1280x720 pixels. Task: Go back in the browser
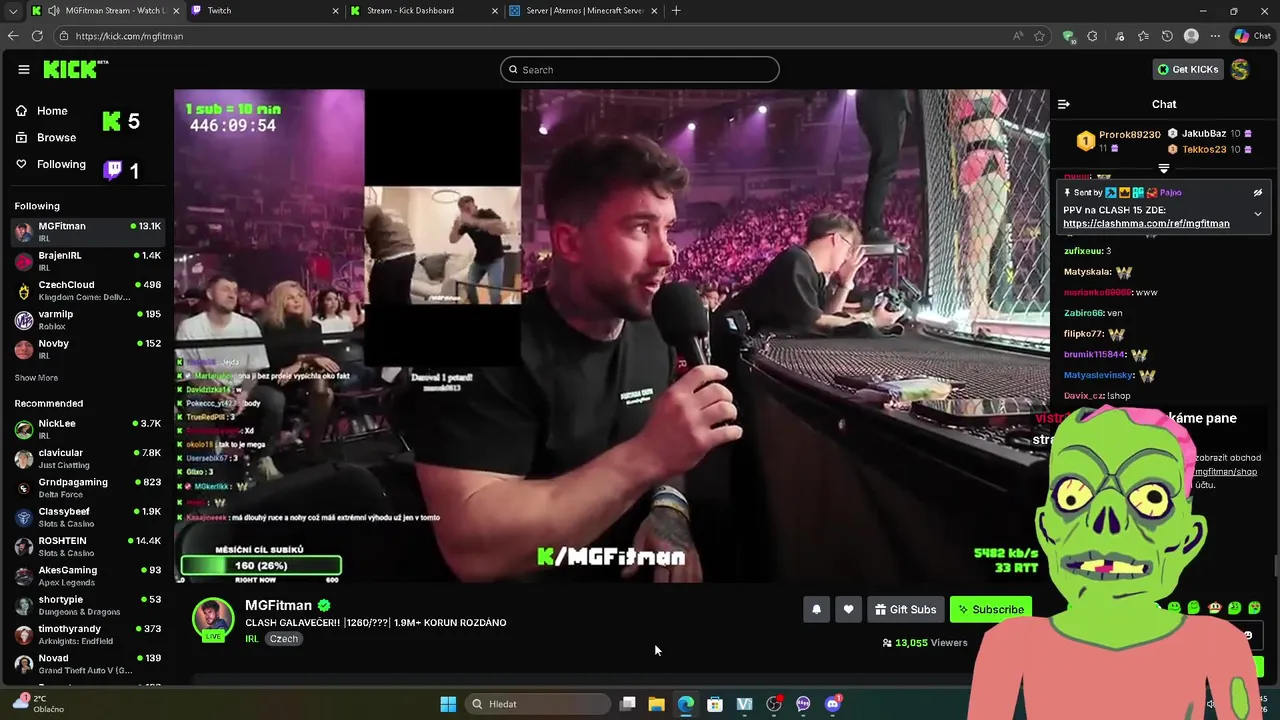click(x=13, y=36)
